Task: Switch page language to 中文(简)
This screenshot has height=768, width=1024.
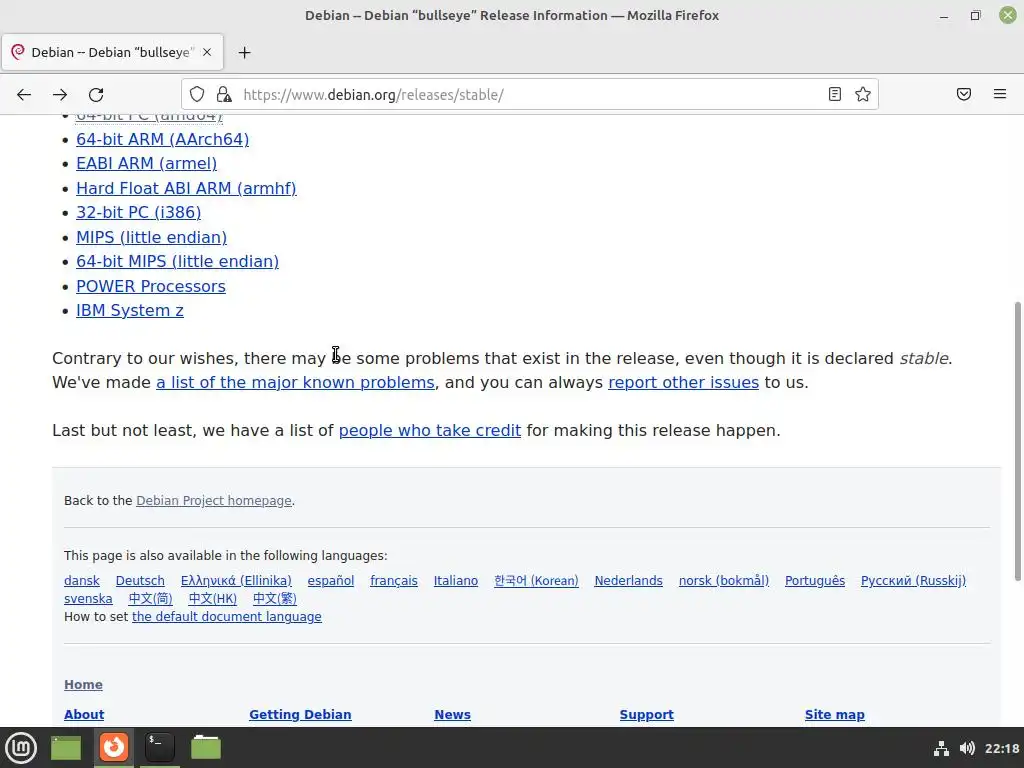Action: pos(150,599)
